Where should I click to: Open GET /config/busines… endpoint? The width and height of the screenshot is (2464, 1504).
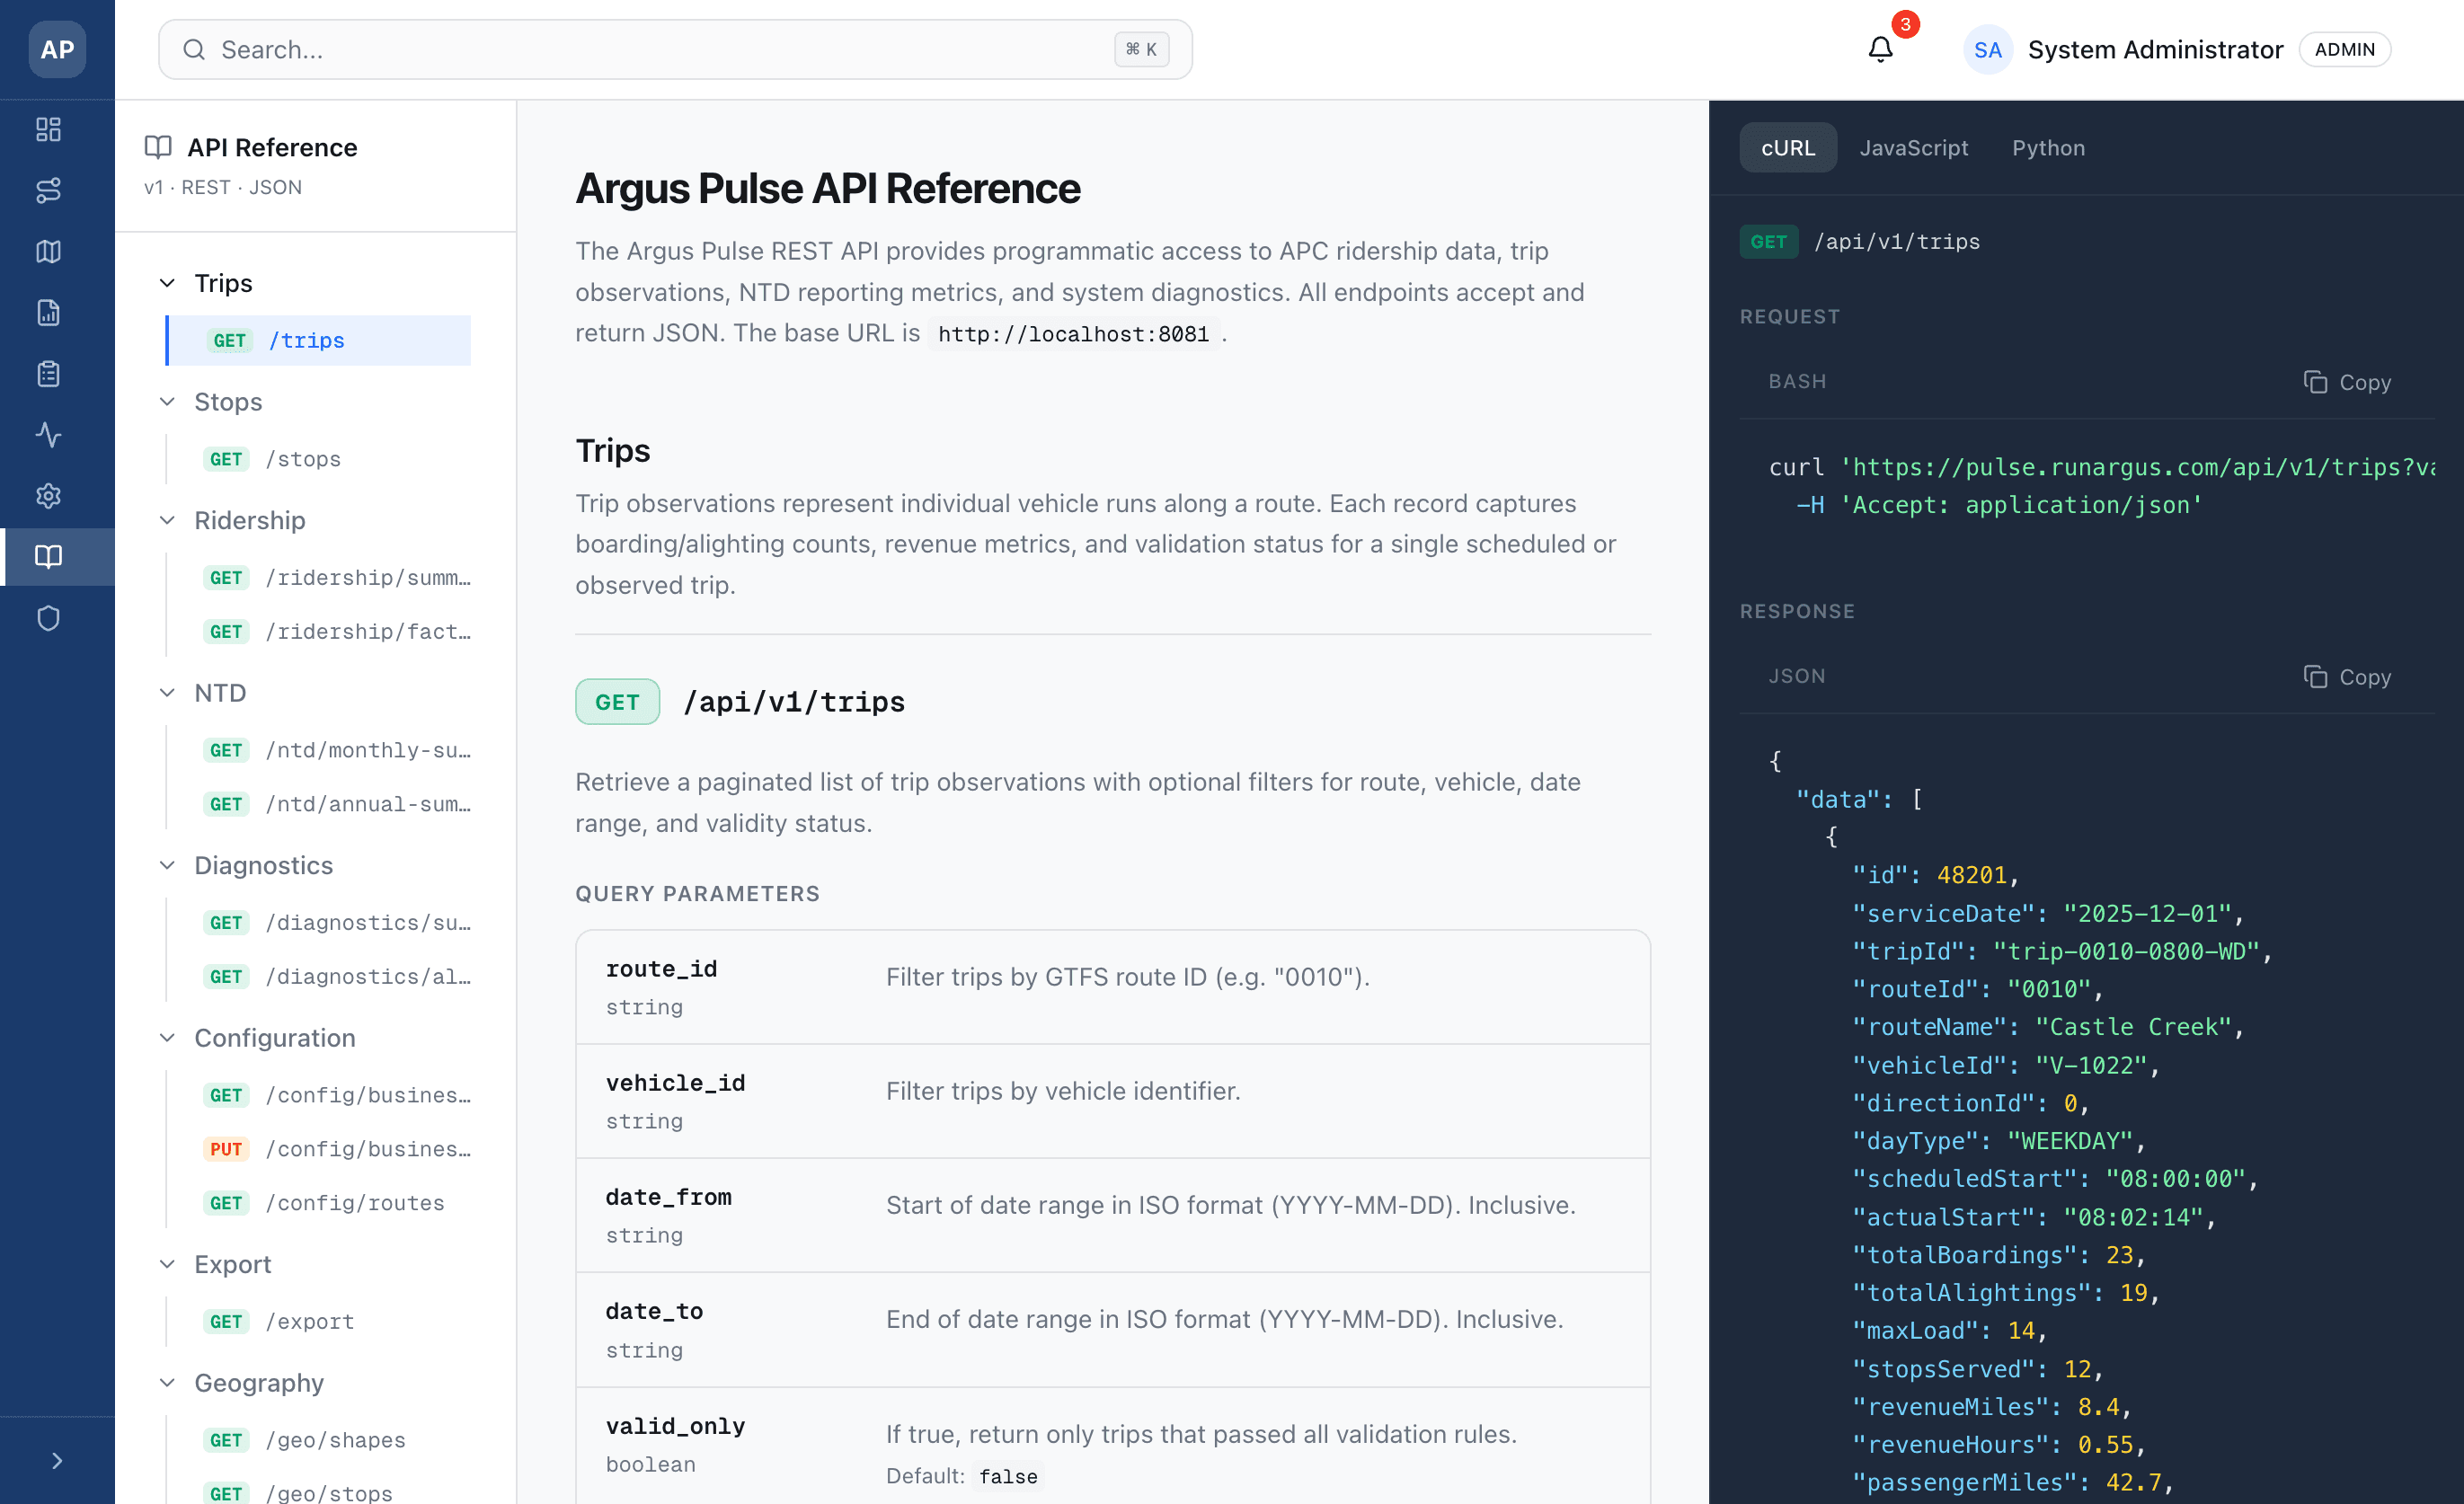pos(318,1095)
